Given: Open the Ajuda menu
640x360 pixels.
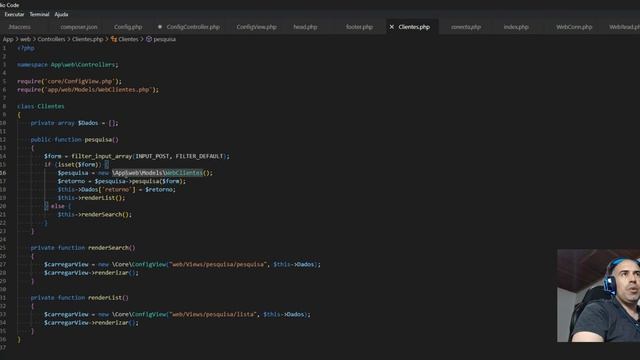Looking at the screenshot, I should (x=61, y=14).
